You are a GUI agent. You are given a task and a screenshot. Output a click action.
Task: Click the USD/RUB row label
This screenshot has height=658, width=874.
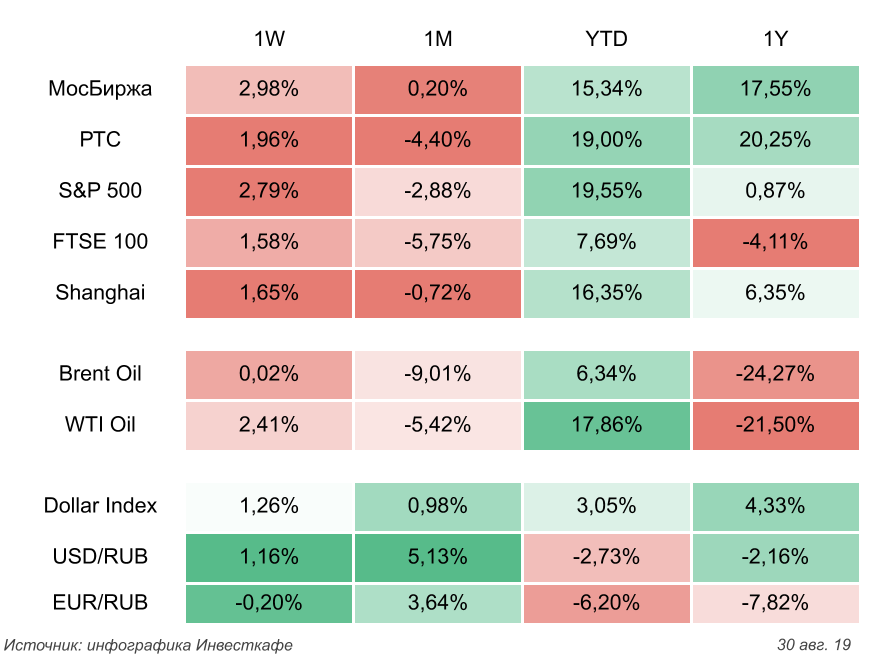[x=100, y=557]
